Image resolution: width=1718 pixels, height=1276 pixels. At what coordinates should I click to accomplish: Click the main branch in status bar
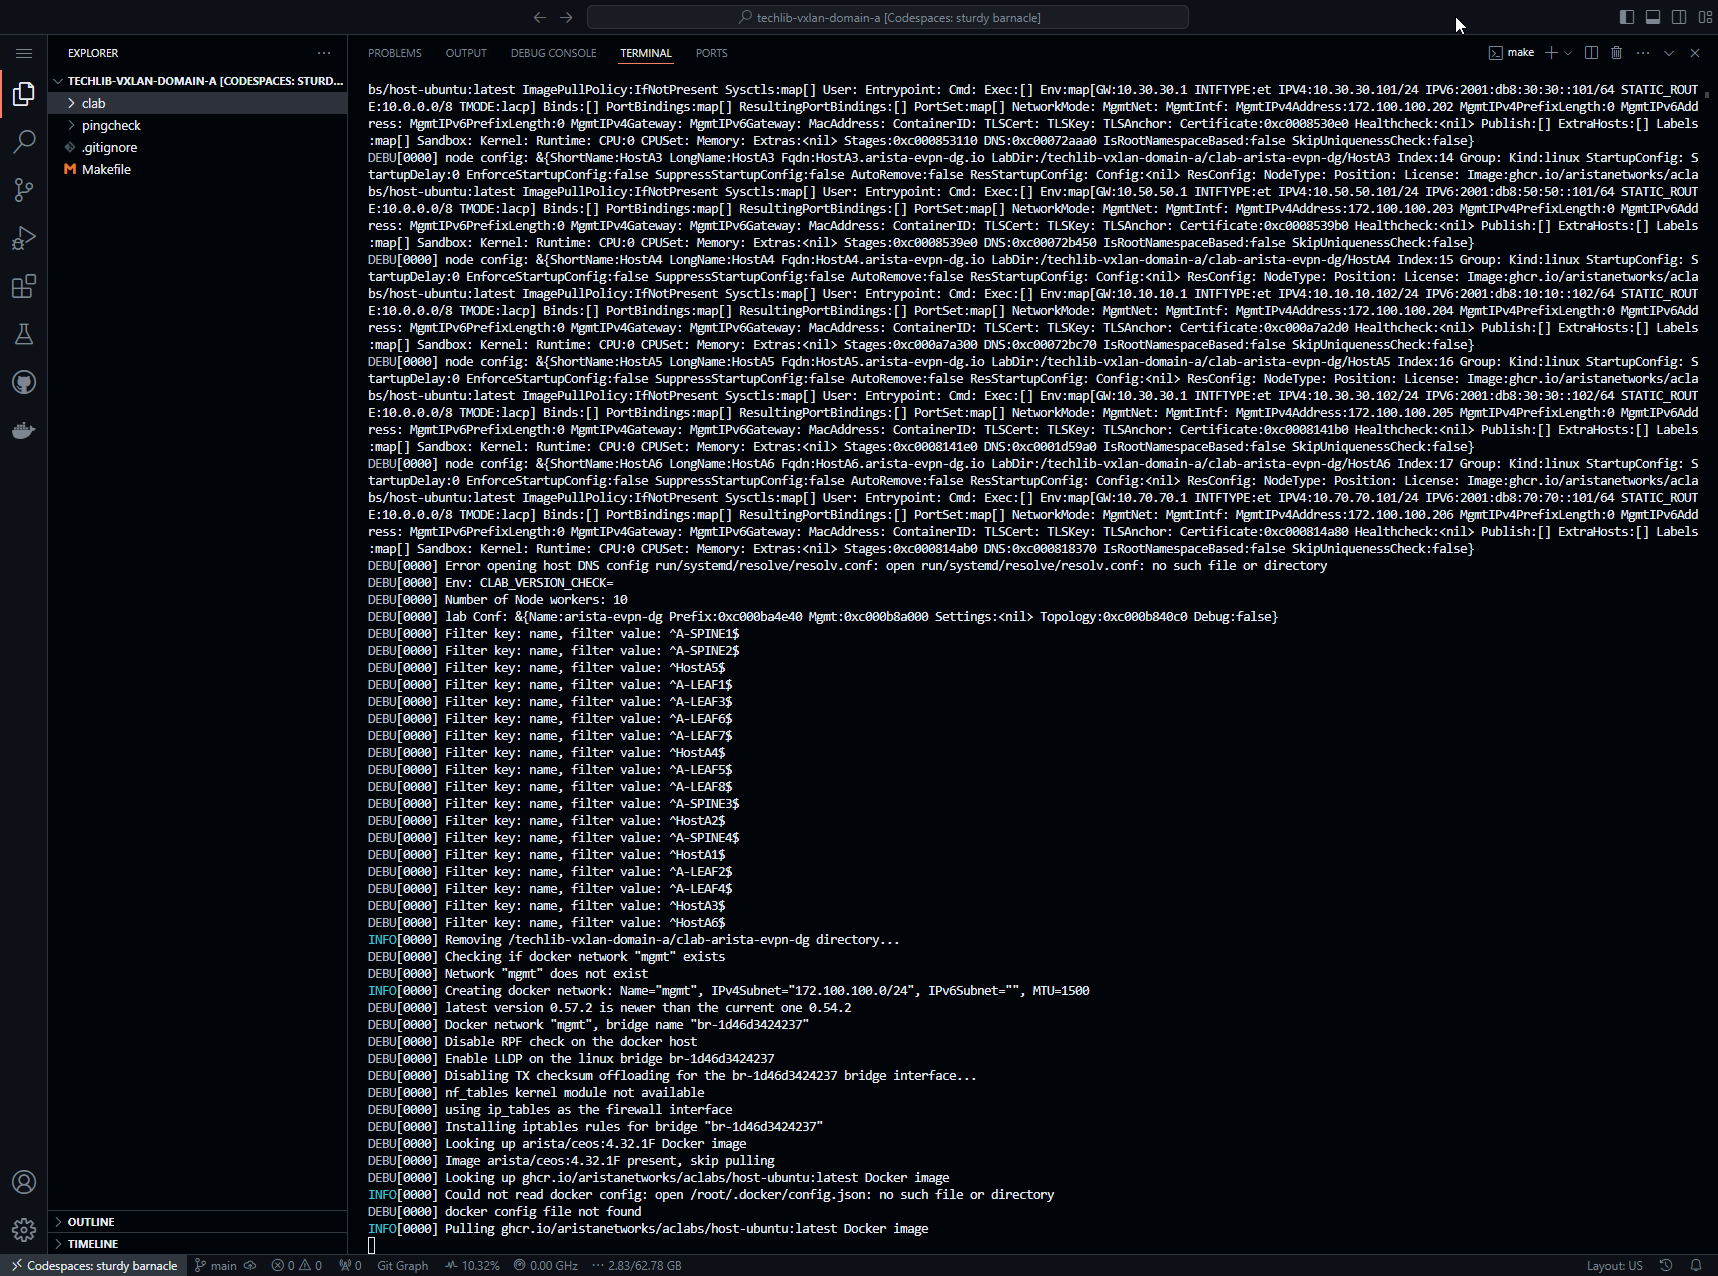[x=216, y=1265]
